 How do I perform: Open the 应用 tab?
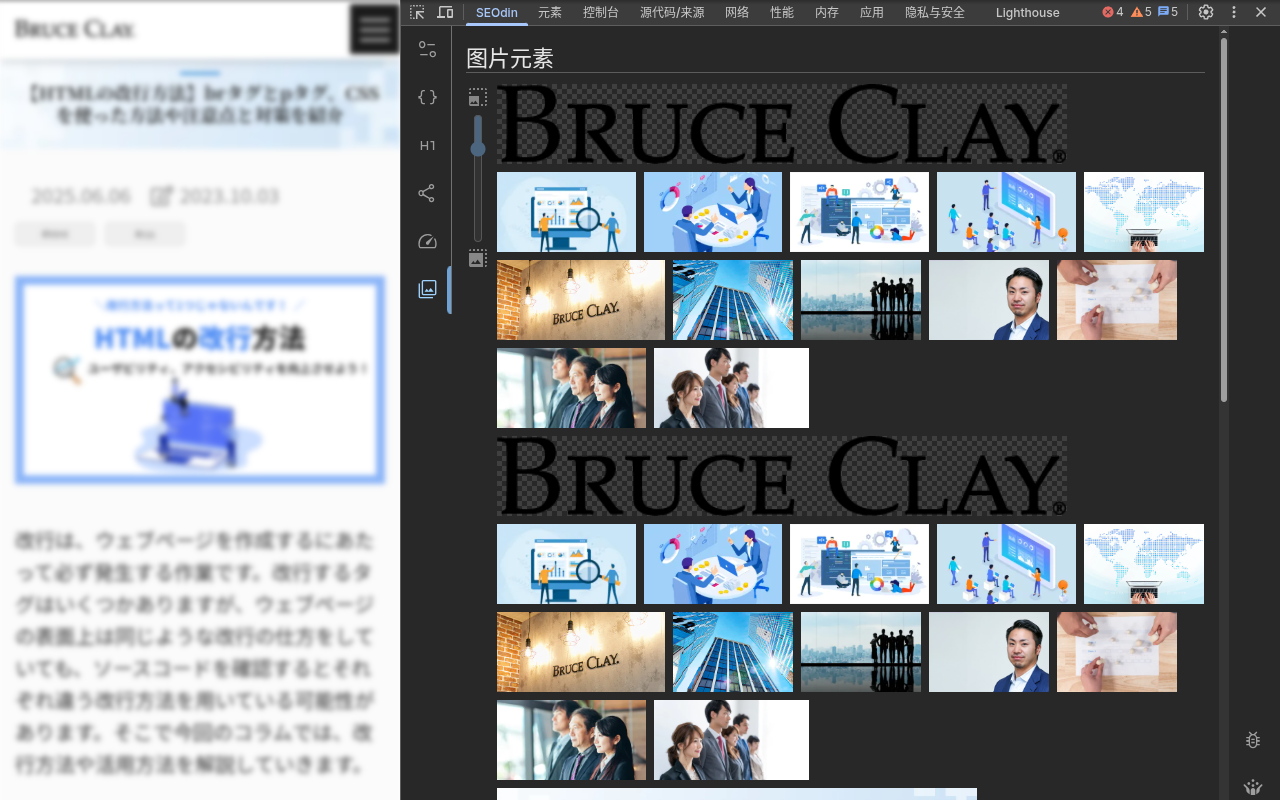pos(872,12)
